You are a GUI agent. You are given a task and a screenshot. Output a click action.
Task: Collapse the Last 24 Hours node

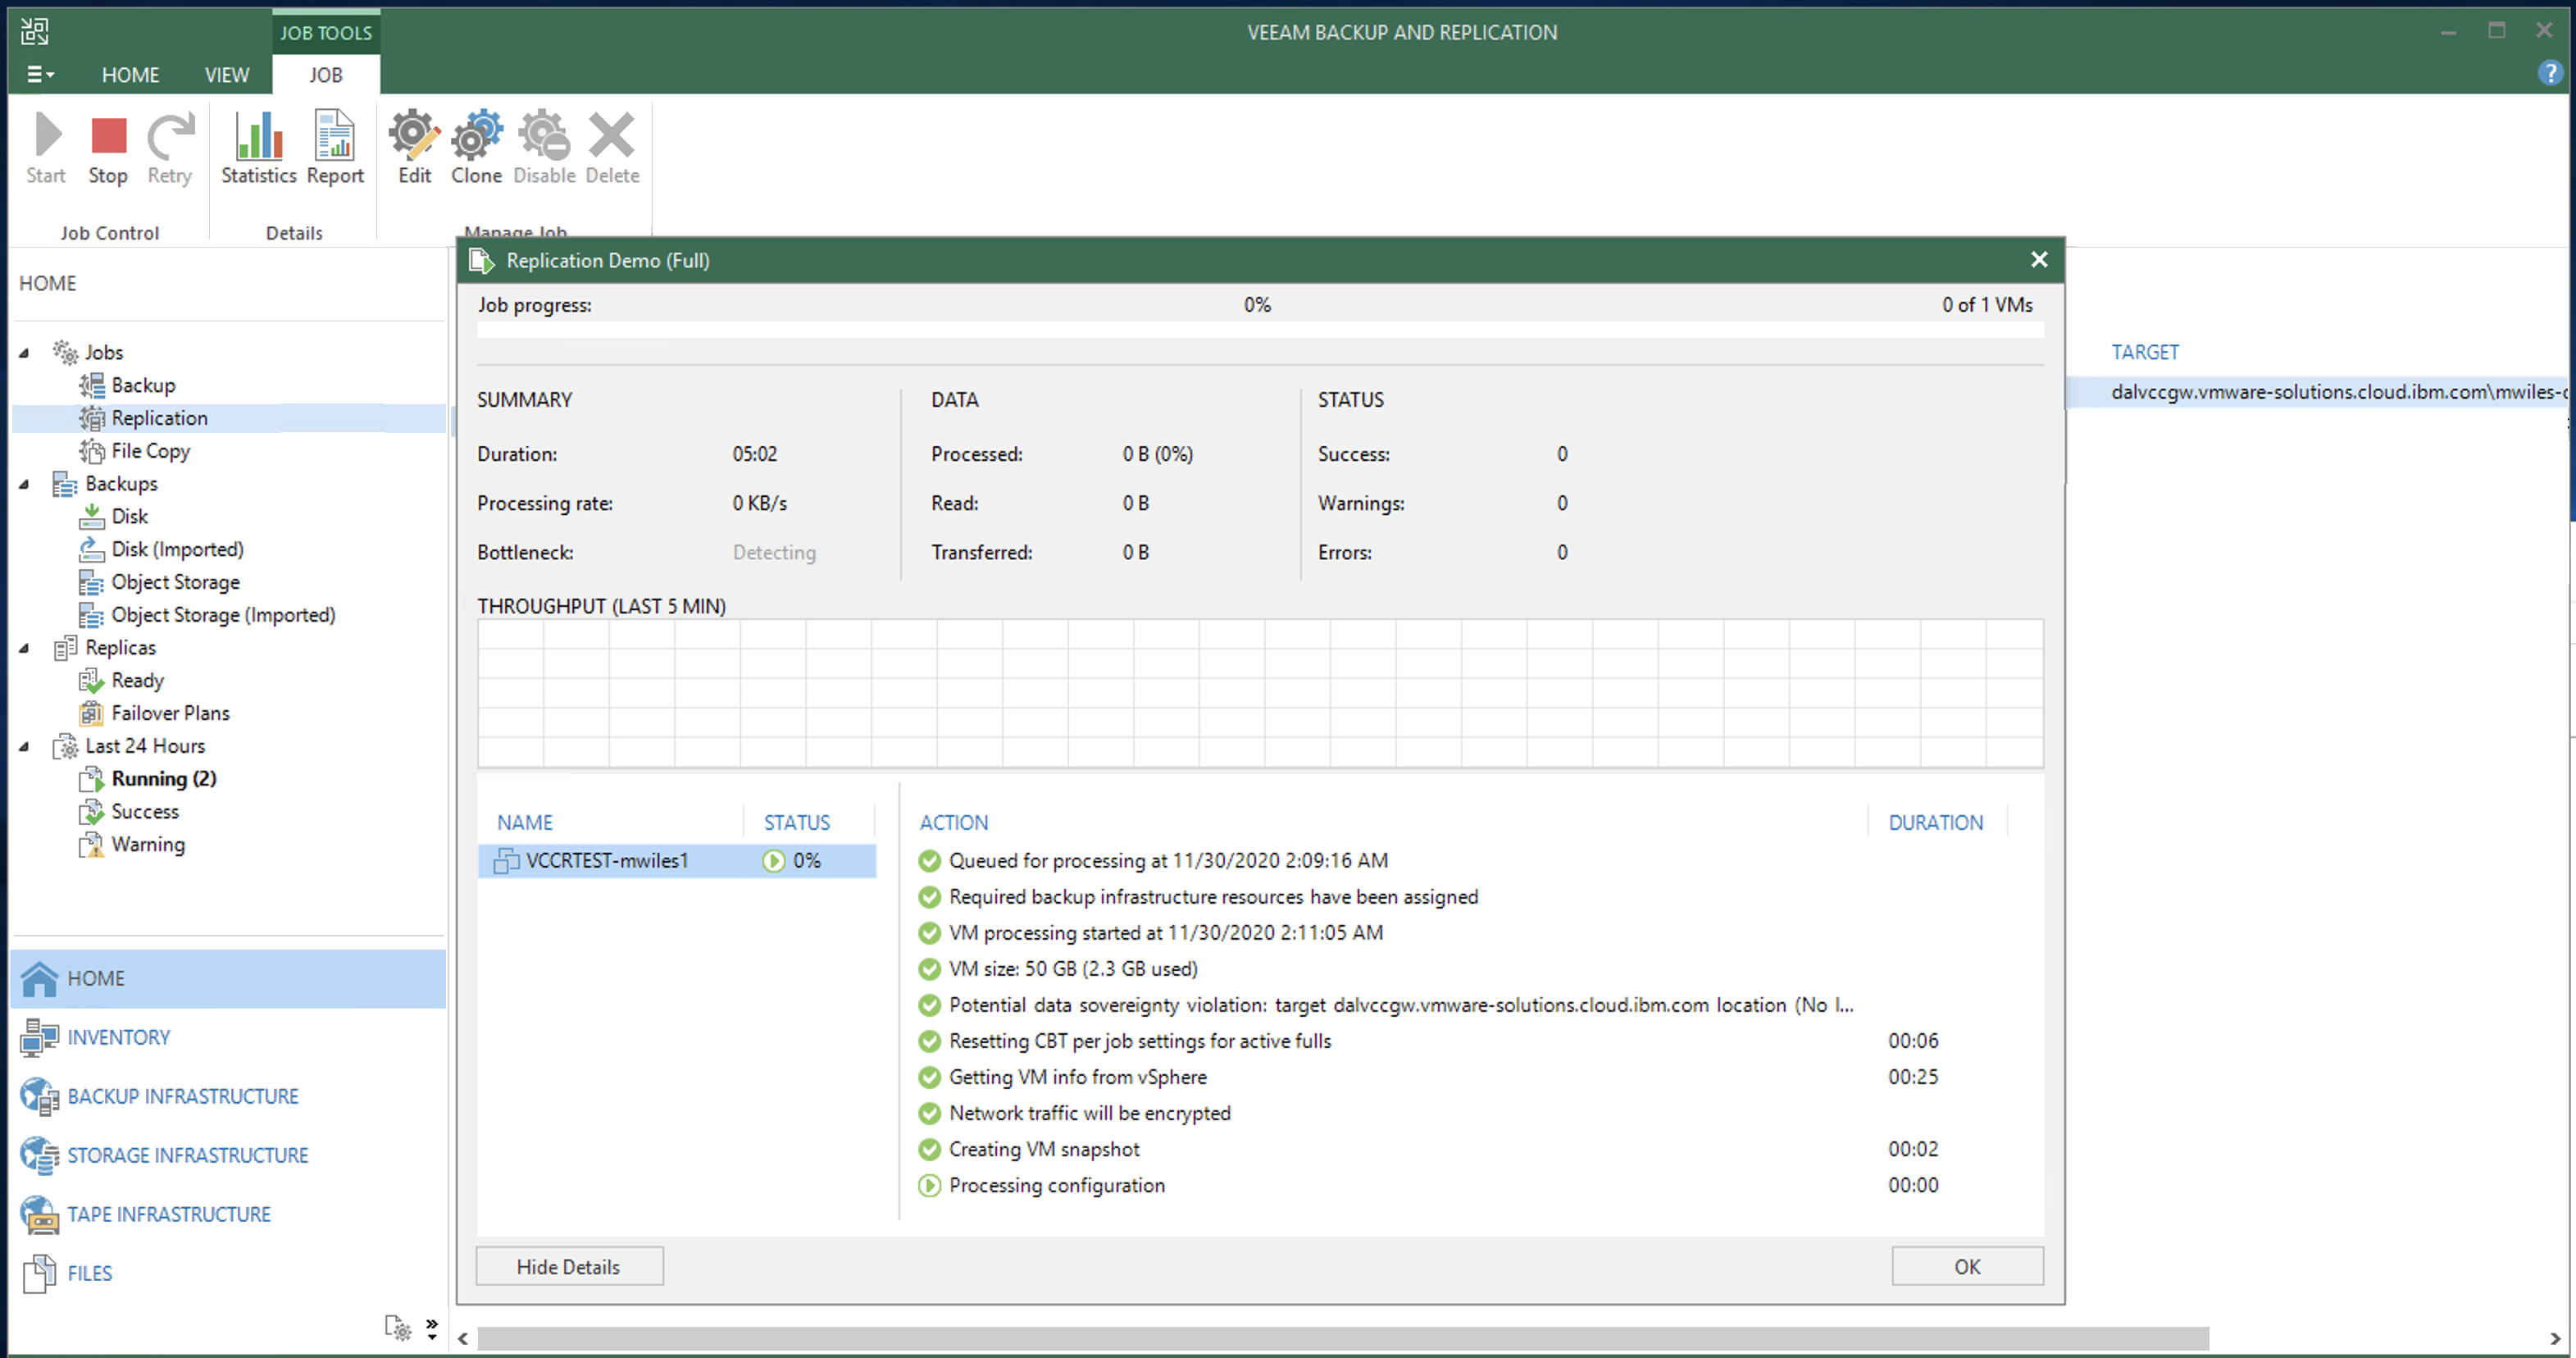tap(25, 746)
